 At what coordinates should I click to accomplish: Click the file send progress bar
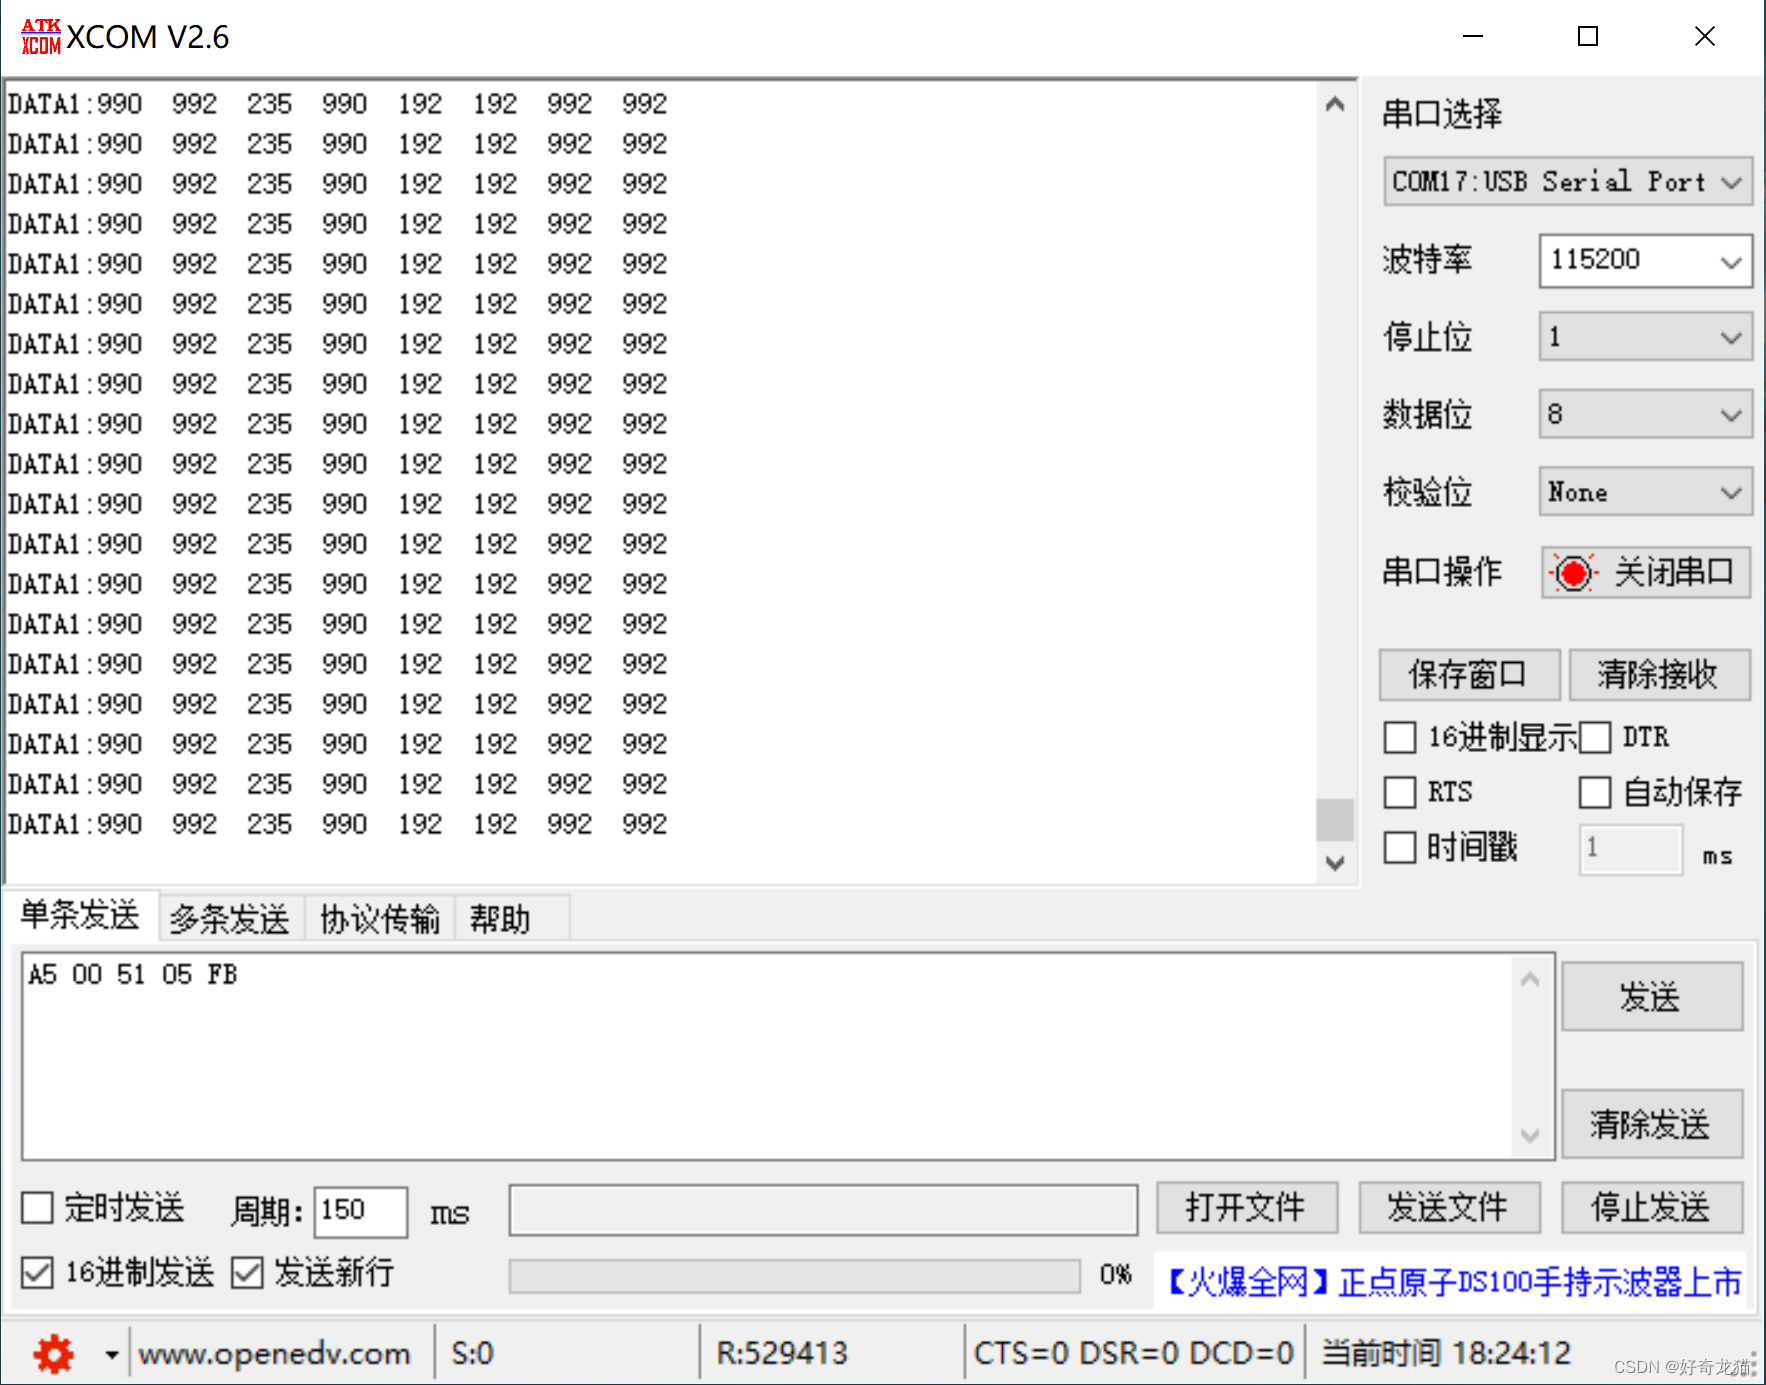(795, 1276)
